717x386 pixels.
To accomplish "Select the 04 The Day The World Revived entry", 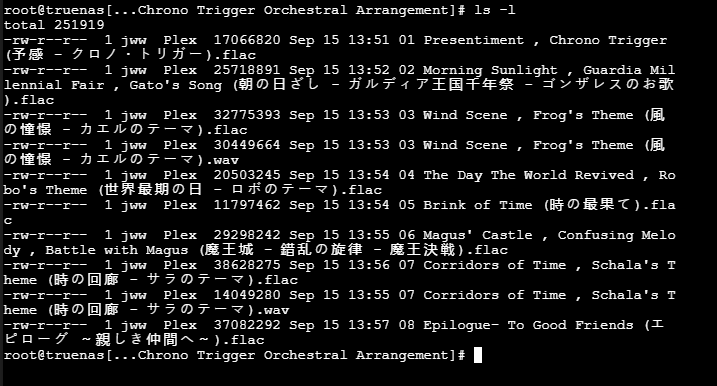I will [339, 182].
